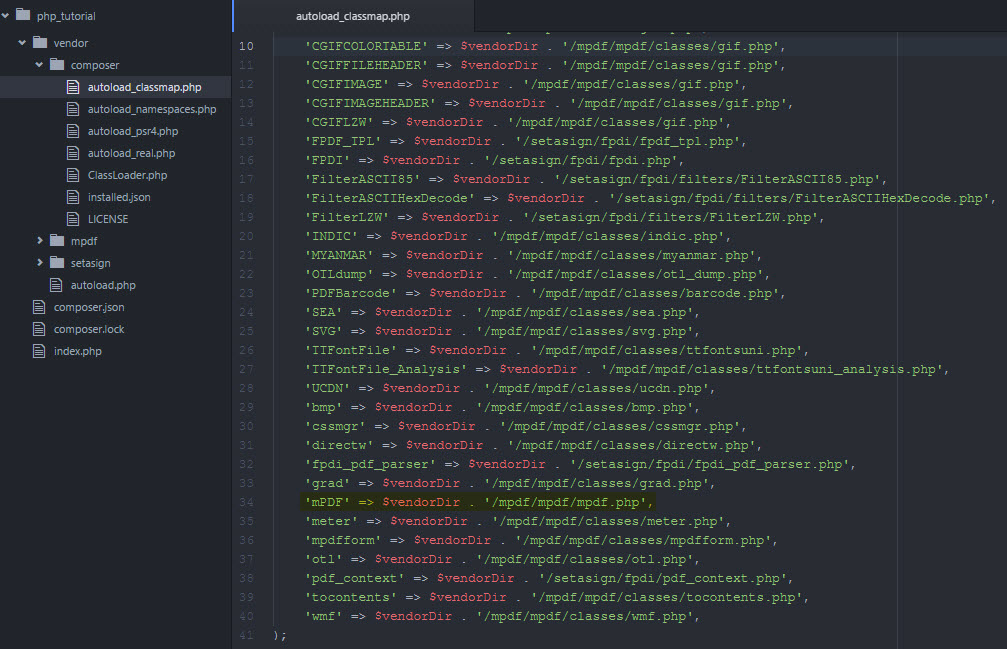Click the composer.lock file icon
The image size is (1007, 649).
pyautogui.click(x=39, y=329)
